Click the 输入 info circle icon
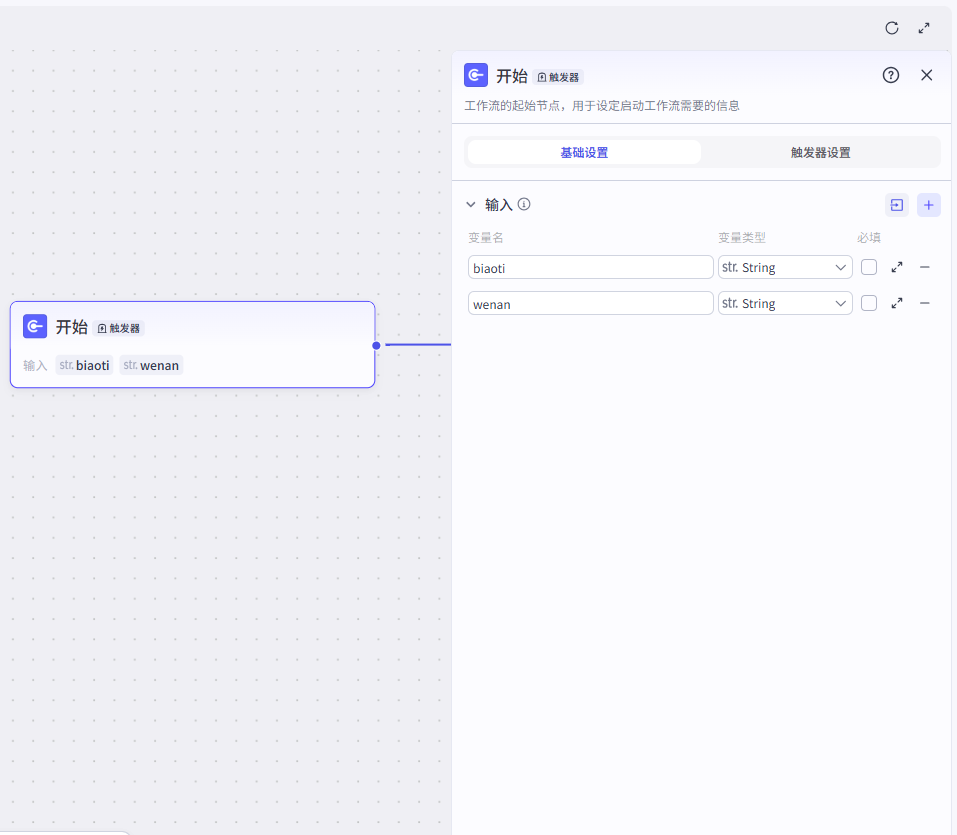 tap(524, 204)
